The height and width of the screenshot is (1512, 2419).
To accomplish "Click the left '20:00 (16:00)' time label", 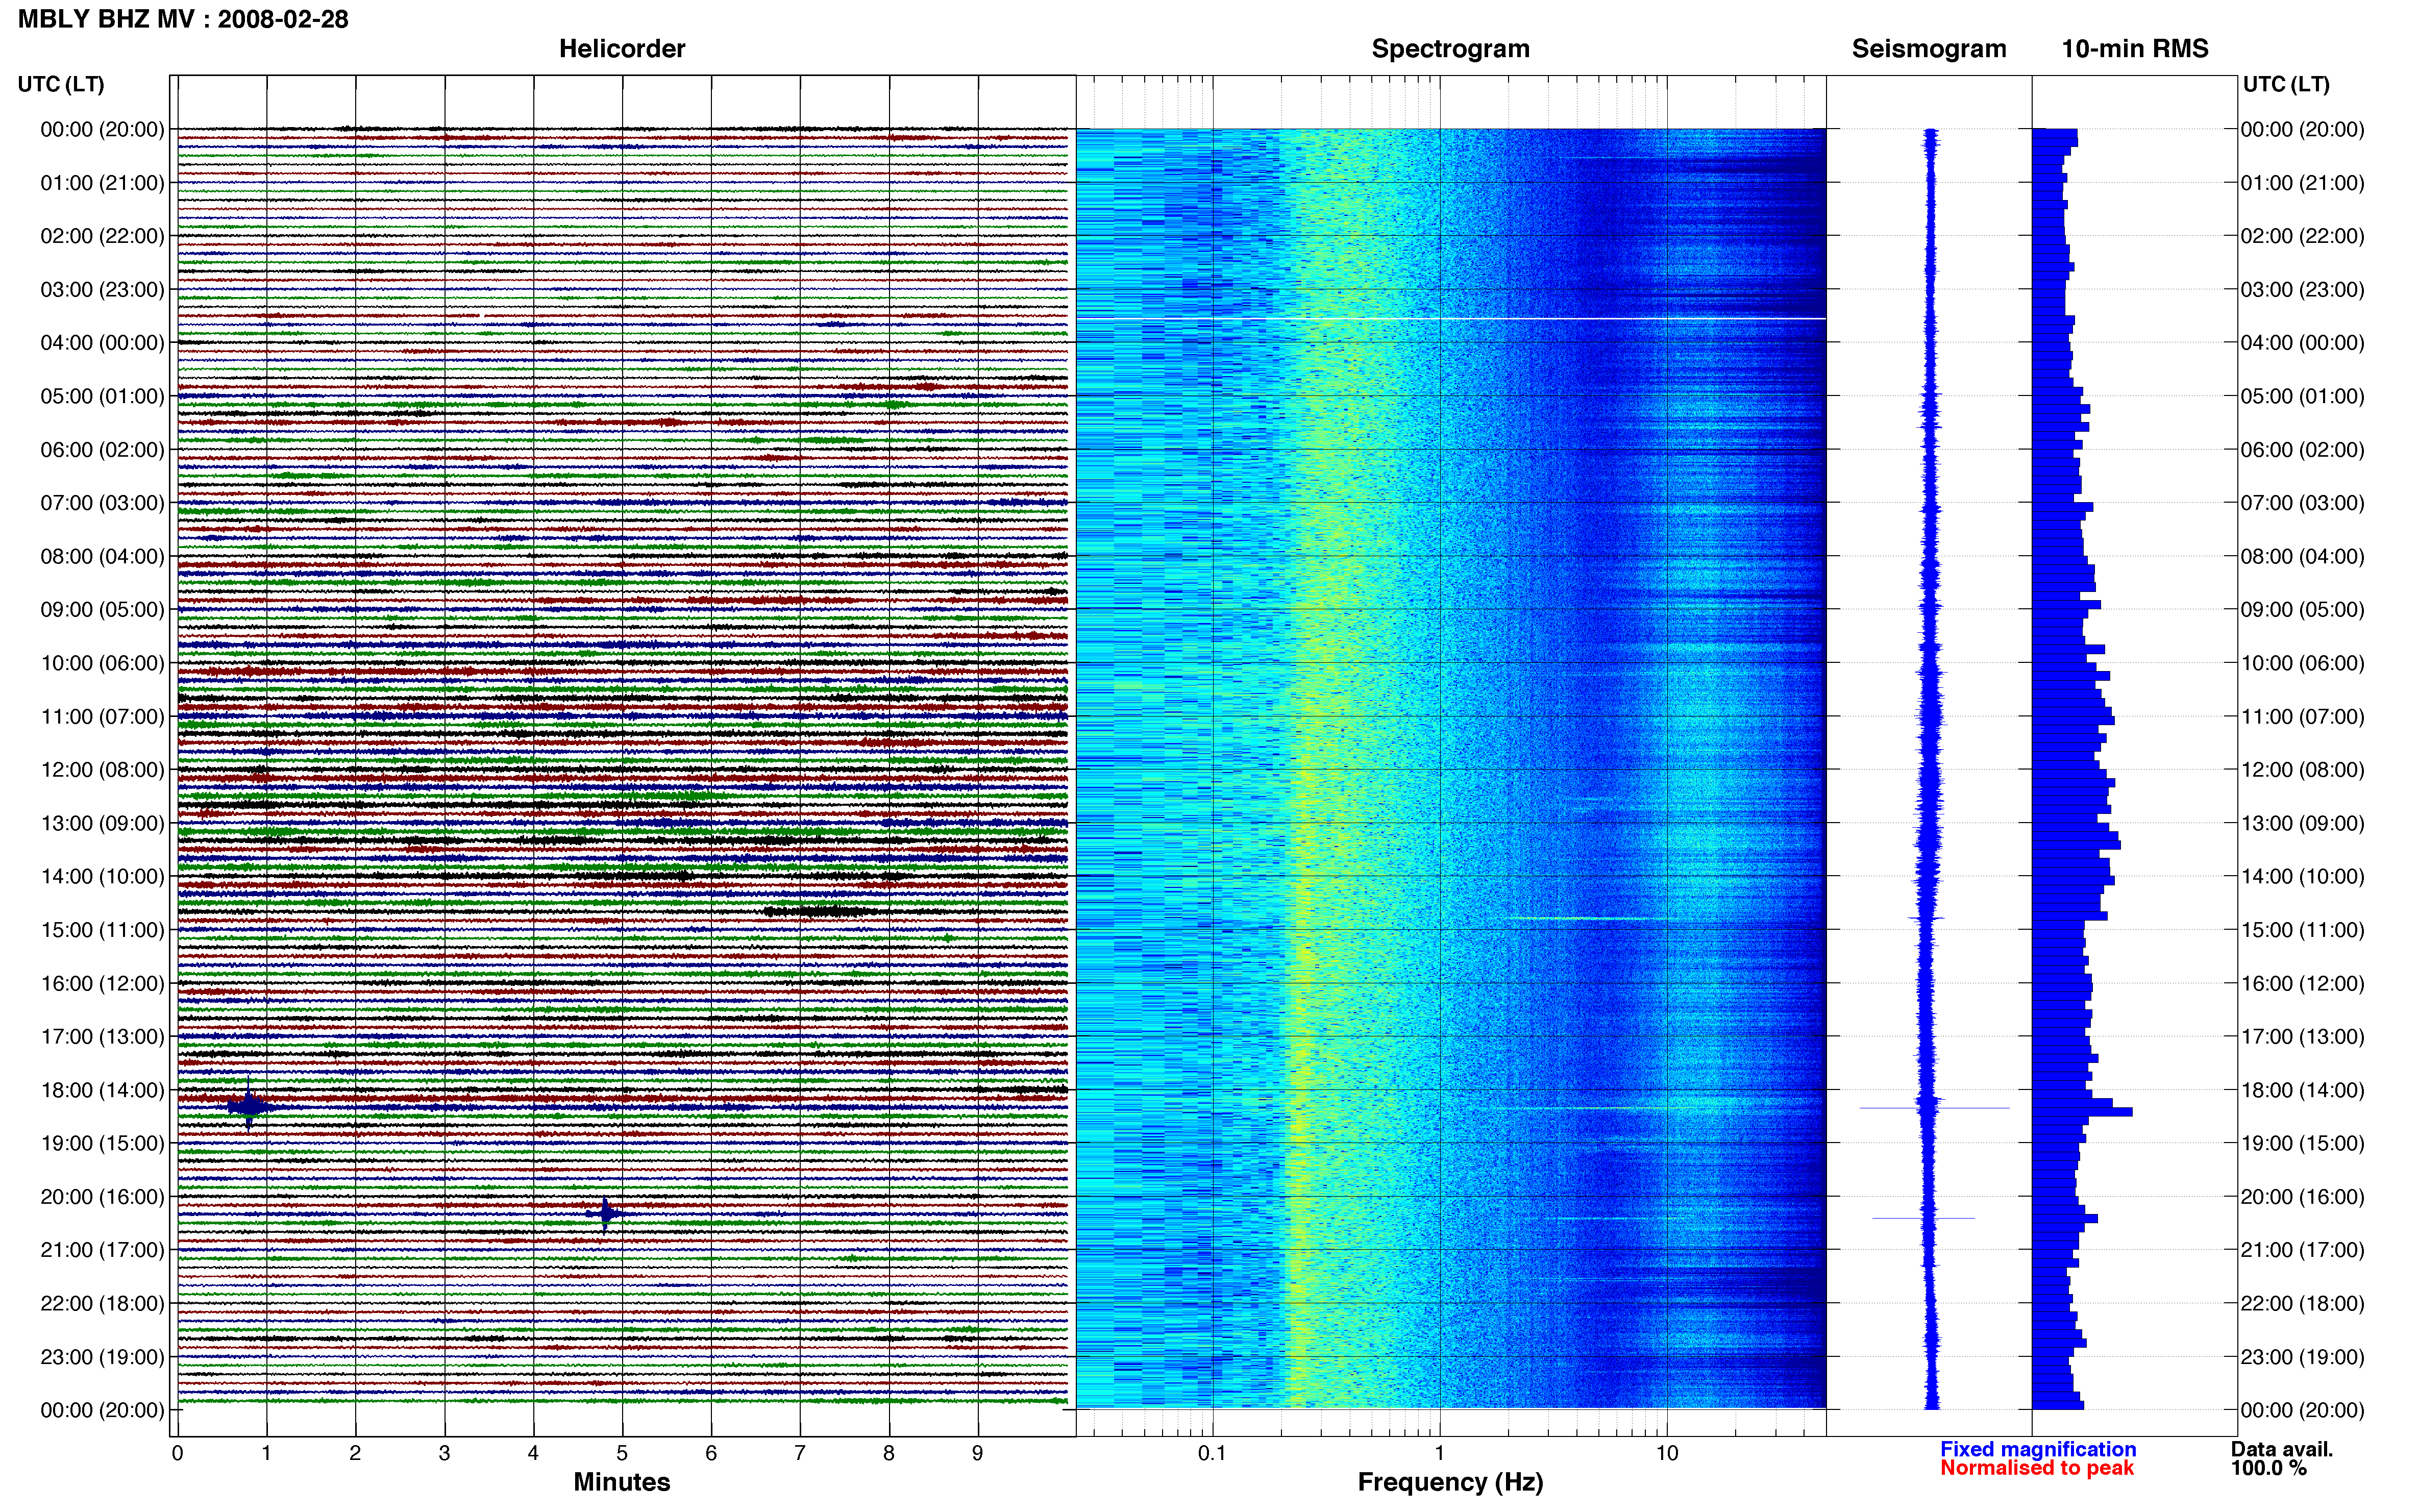I will pyautogui.click(x=102, y=1197).
